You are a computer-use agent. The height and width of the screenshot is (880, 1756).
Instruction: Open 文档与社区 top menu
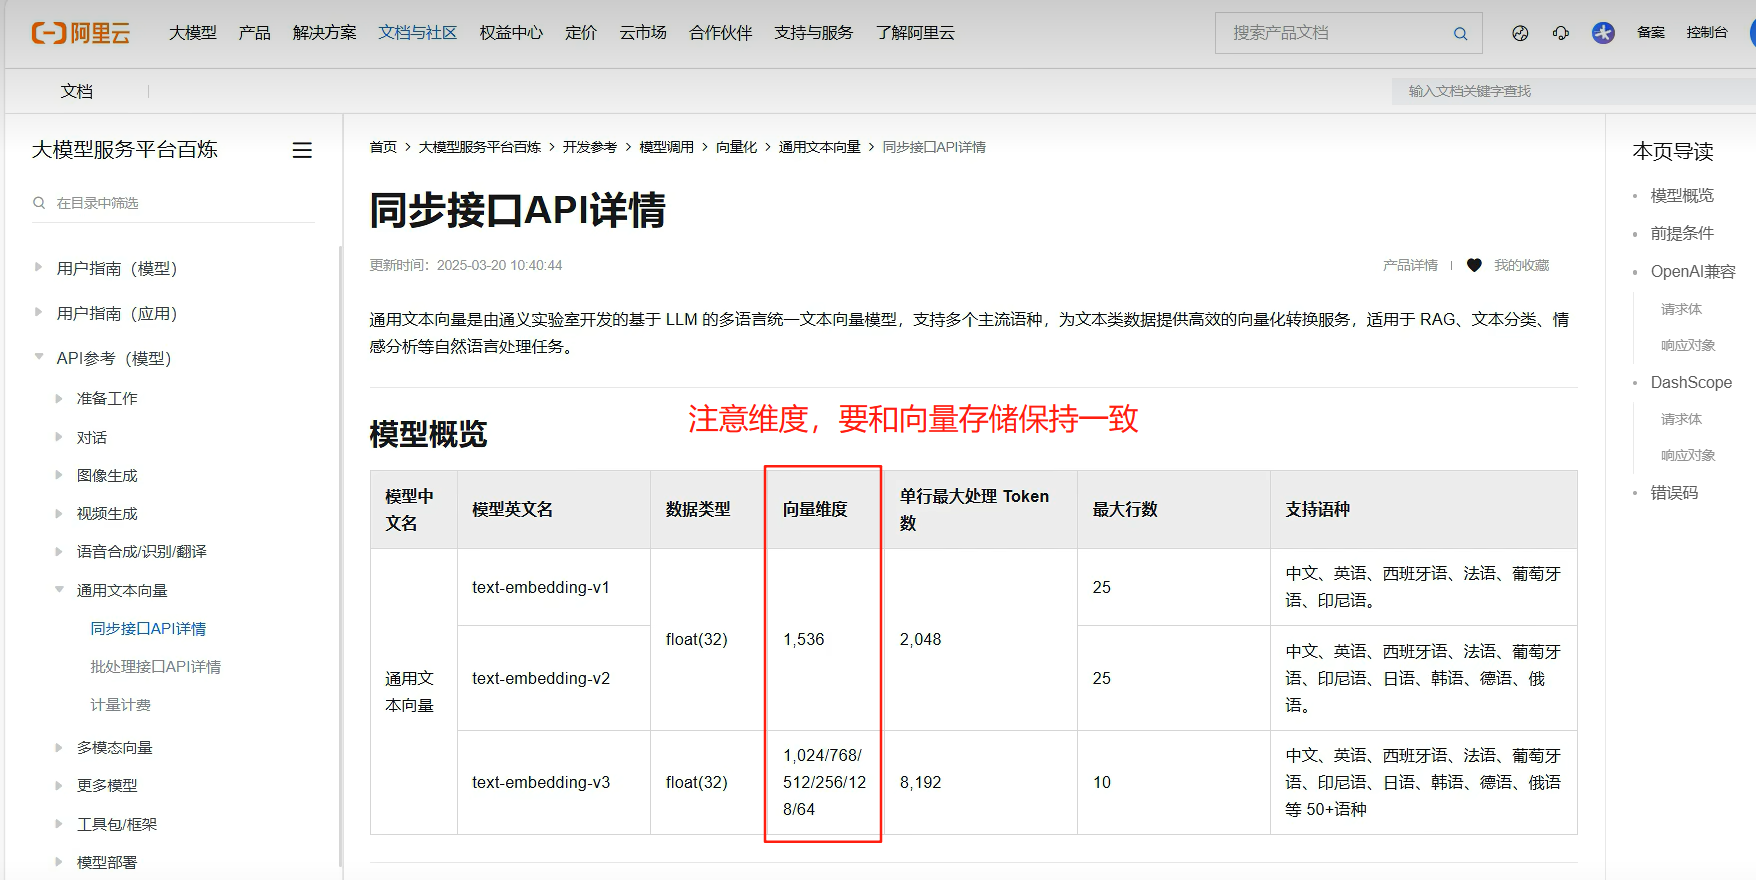pos(417,33)
